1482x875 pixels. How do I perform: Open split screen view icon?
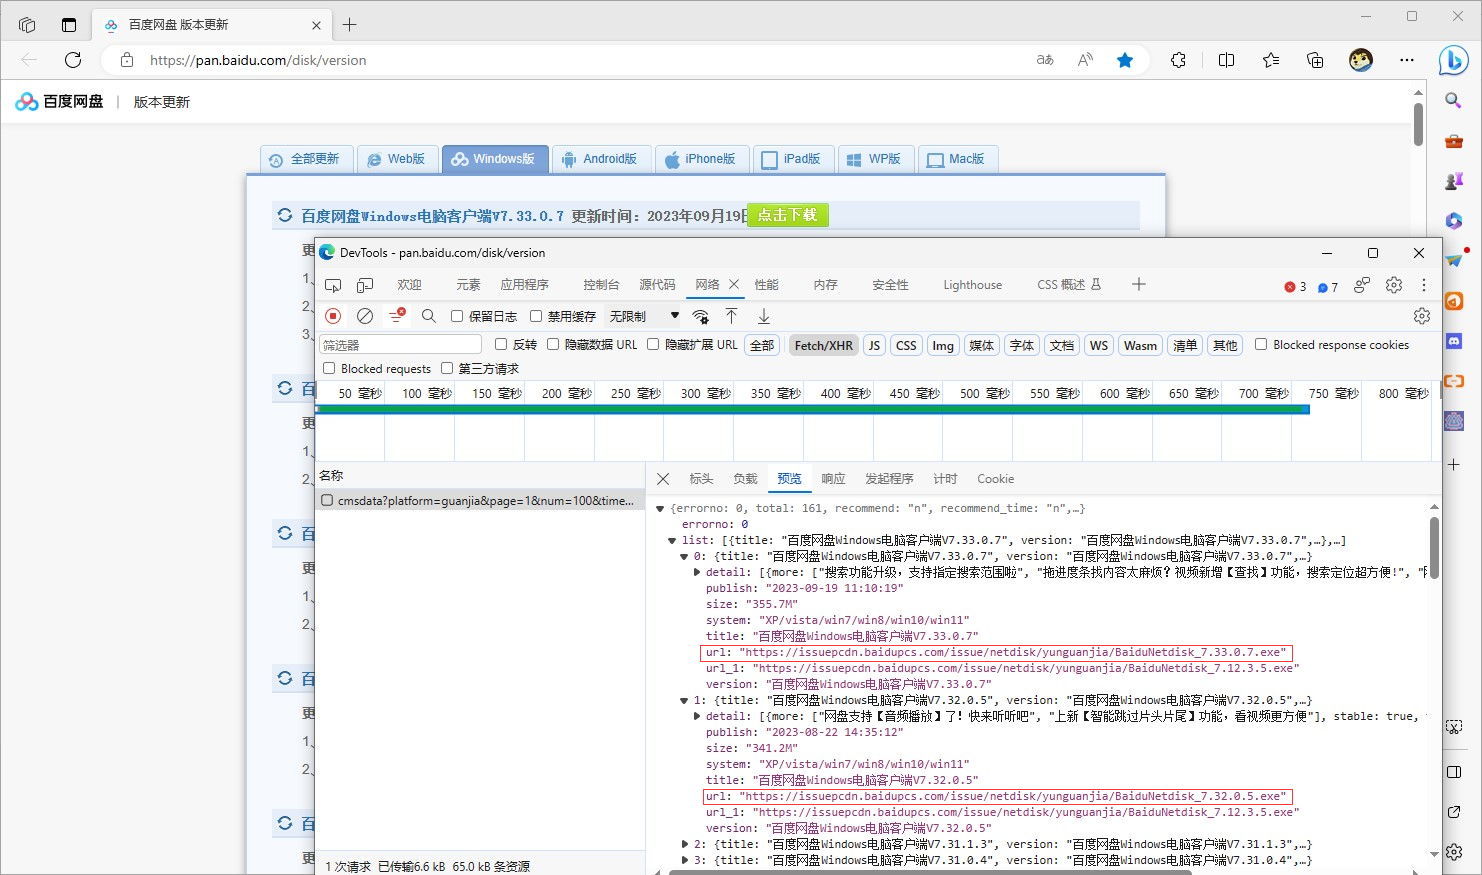pos(1227,60)
